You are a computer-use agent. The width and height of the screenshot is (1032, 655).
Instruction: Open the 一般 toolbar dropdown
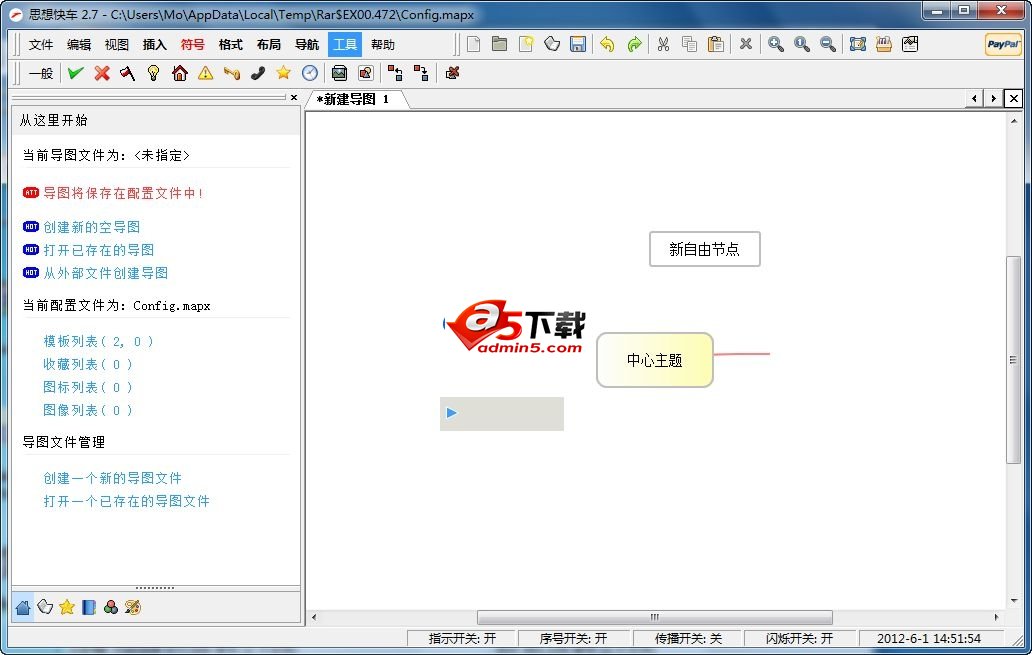(39, 73)
